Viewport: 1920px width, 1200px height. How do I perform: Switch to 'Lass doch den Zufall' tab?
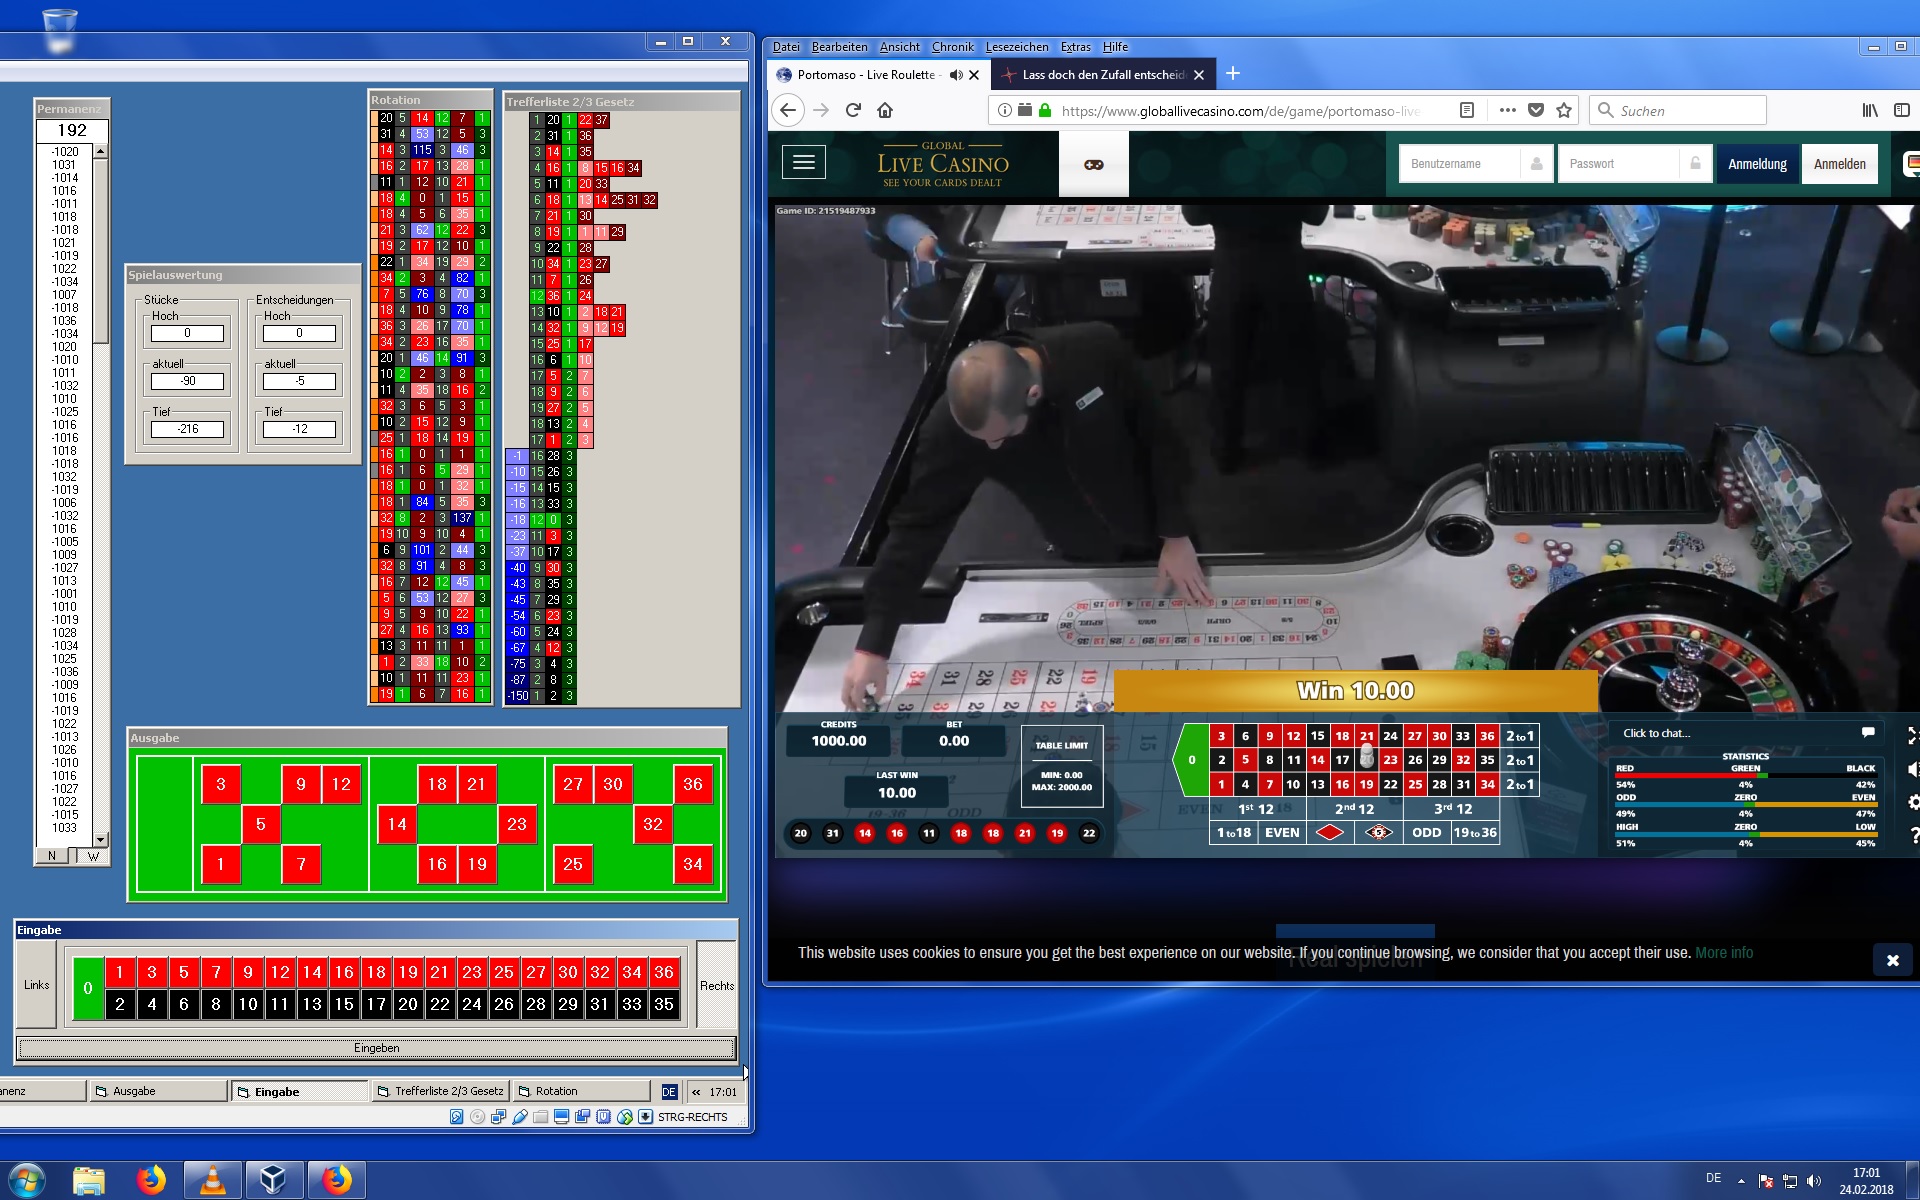tap(1100, 75)
